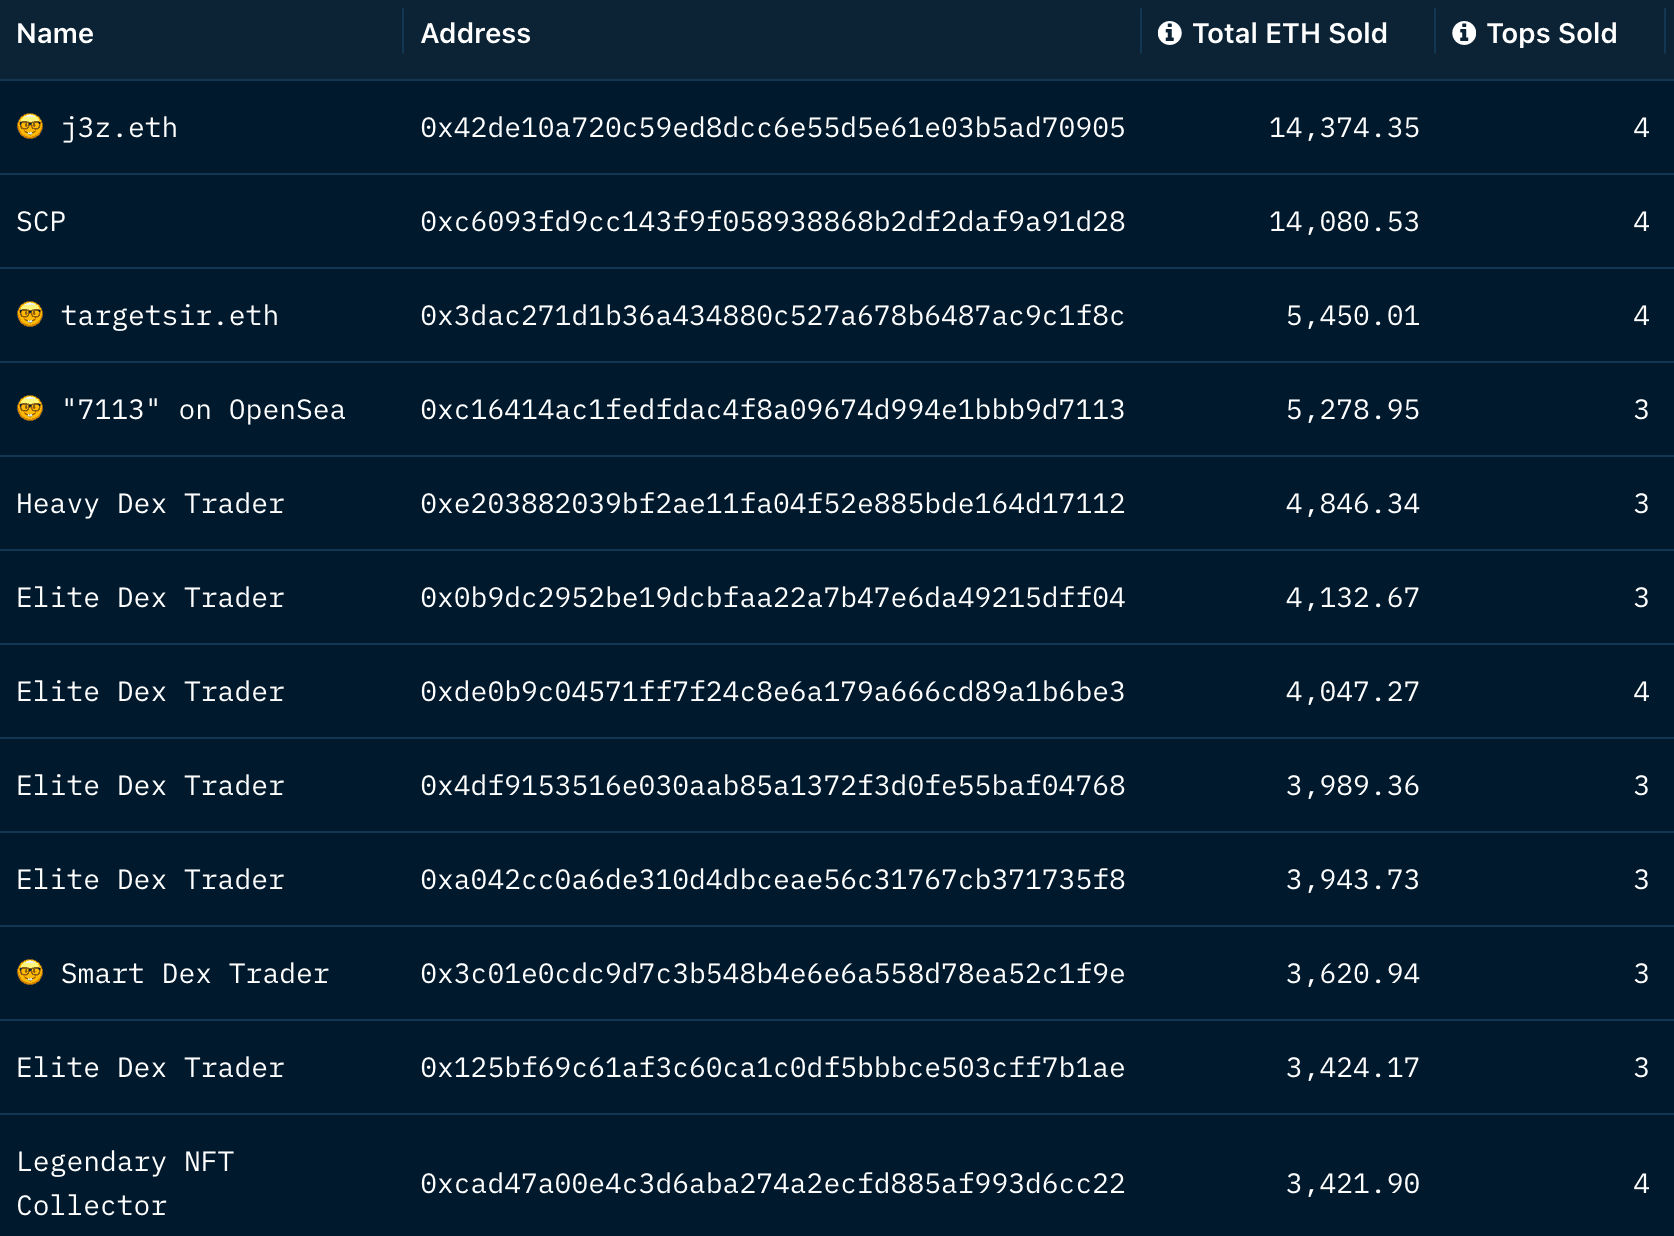
Task: Open the j3z.eth wallet name
Action: click(x=119, y=128)
